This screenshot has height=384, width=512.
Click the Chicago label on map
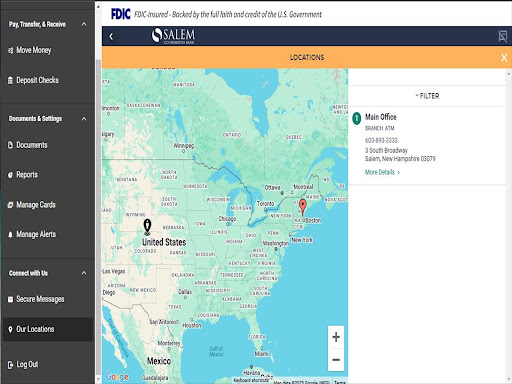pos(227,219)
